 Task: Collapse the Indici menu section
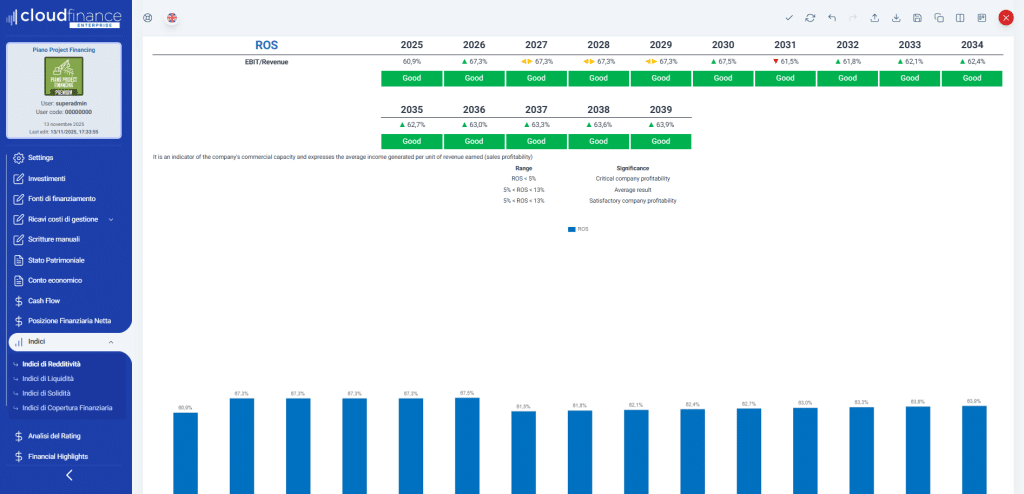pos(110,342)
